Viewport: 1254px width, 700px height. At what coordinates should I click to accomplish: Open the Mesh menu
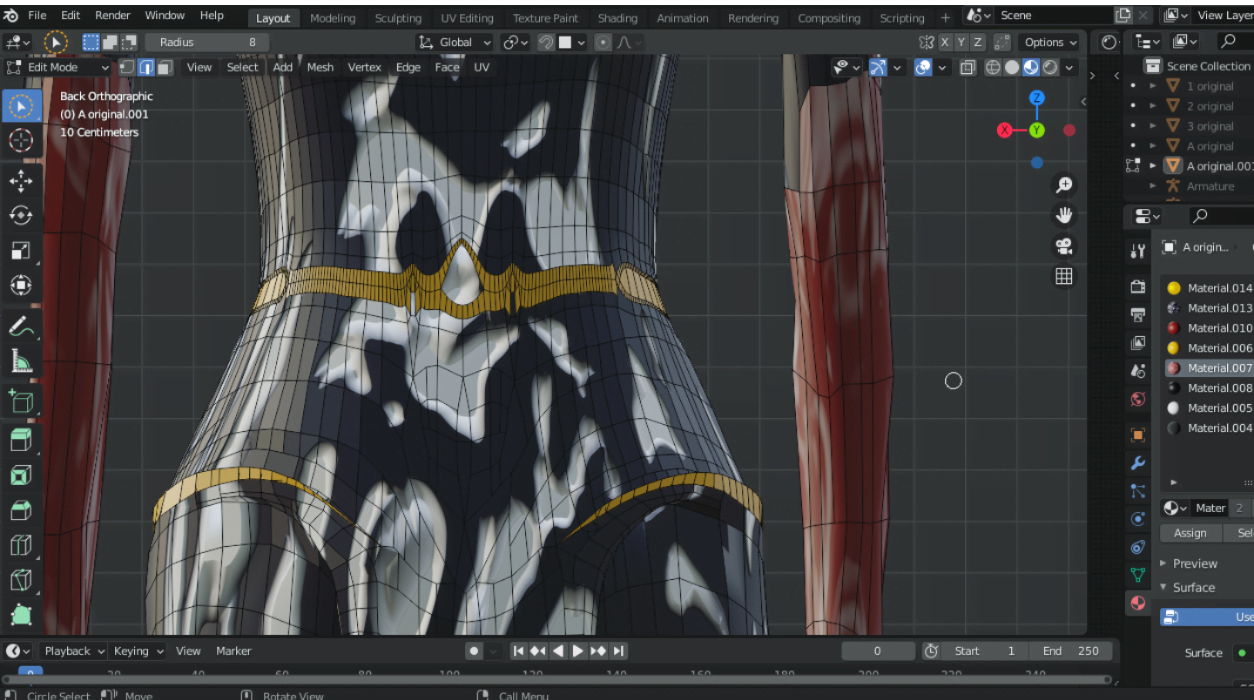(x=320, y=67)
